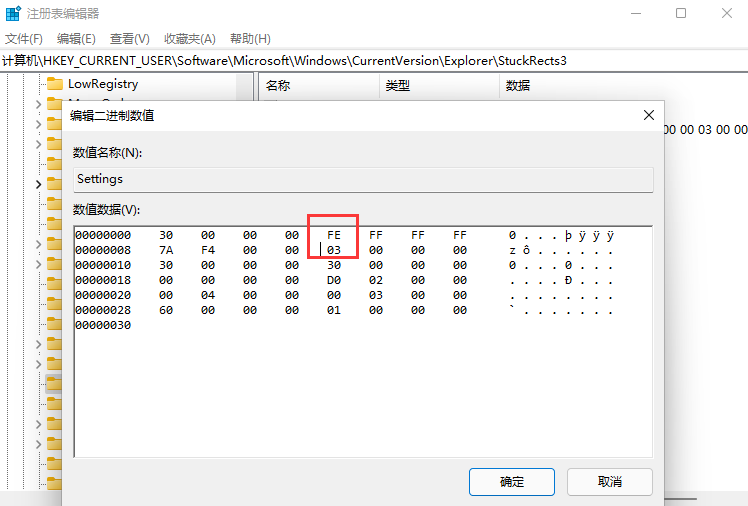Close the Registry Editor main window

(x=727, y=13)
